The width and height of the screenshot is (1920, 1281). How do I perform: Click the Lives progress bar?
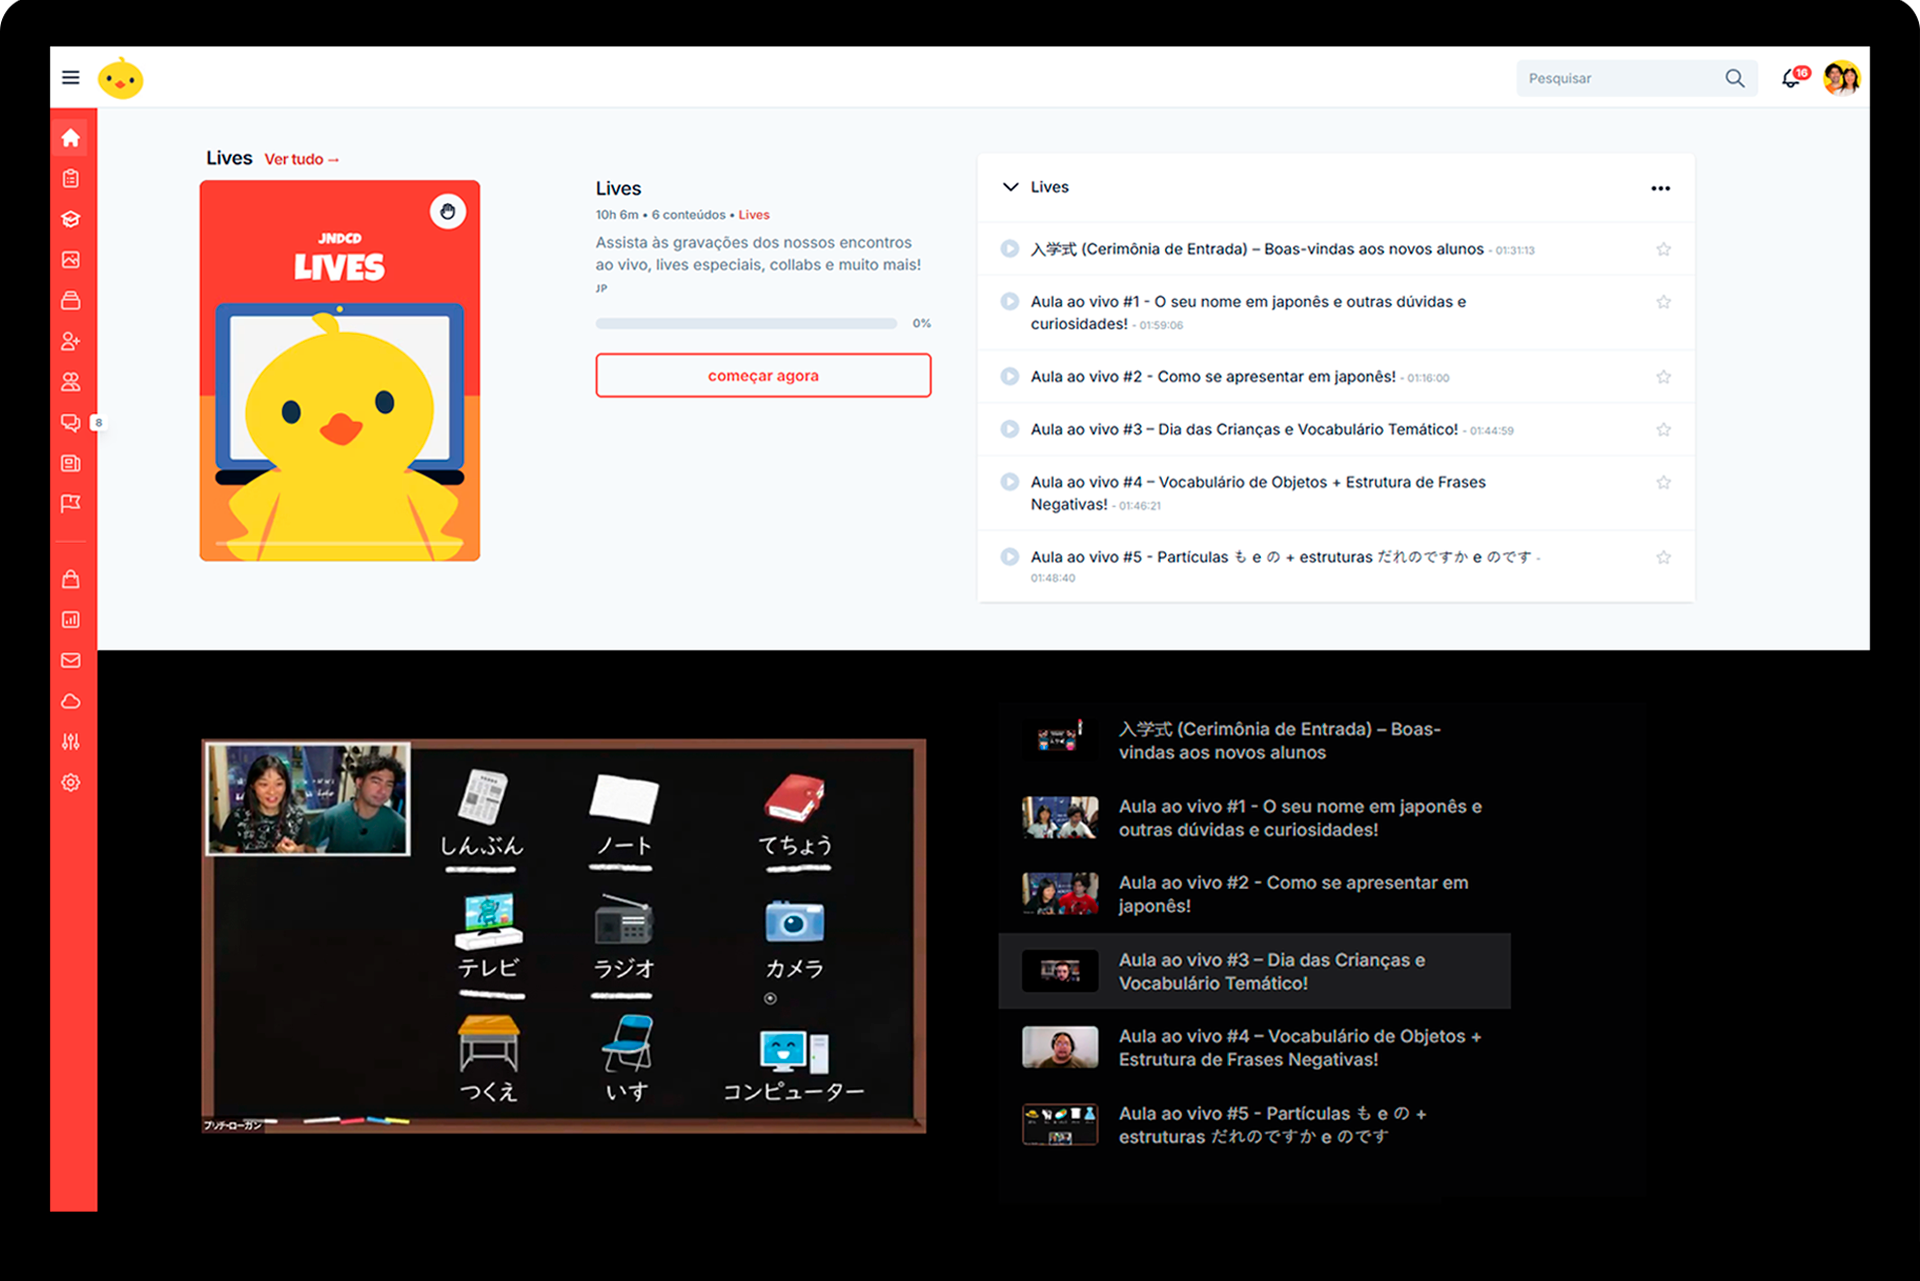[x=746, y=324]
